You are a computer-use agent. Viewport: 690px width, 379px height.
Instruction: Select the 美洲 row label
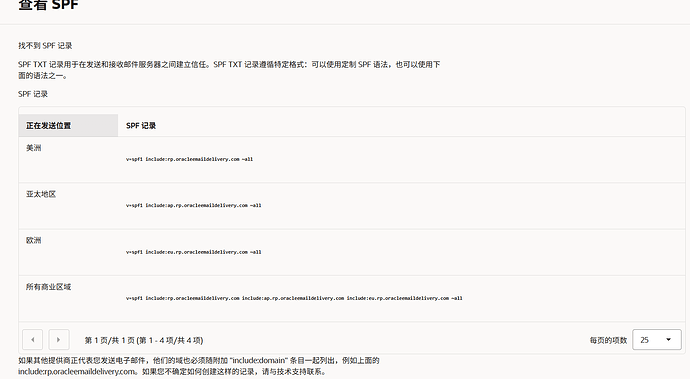[33, 148]
